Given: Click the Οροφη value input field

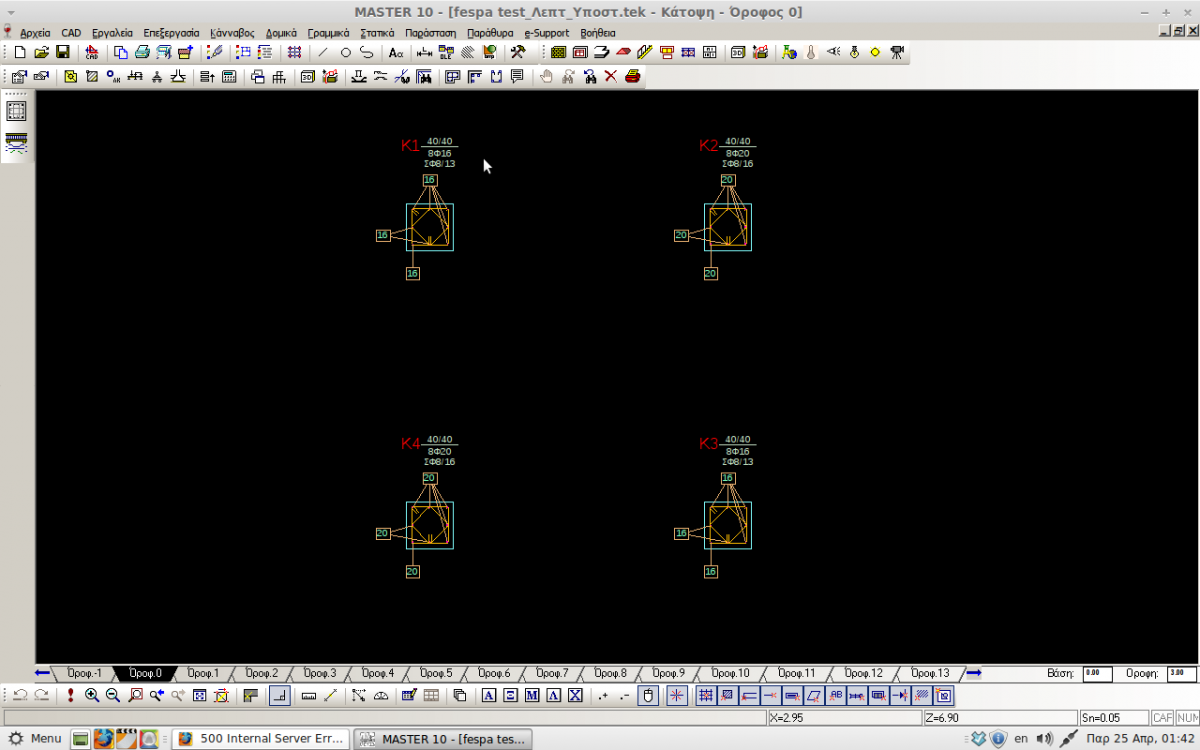Looking at the screenshot, I should point(1181,673).
